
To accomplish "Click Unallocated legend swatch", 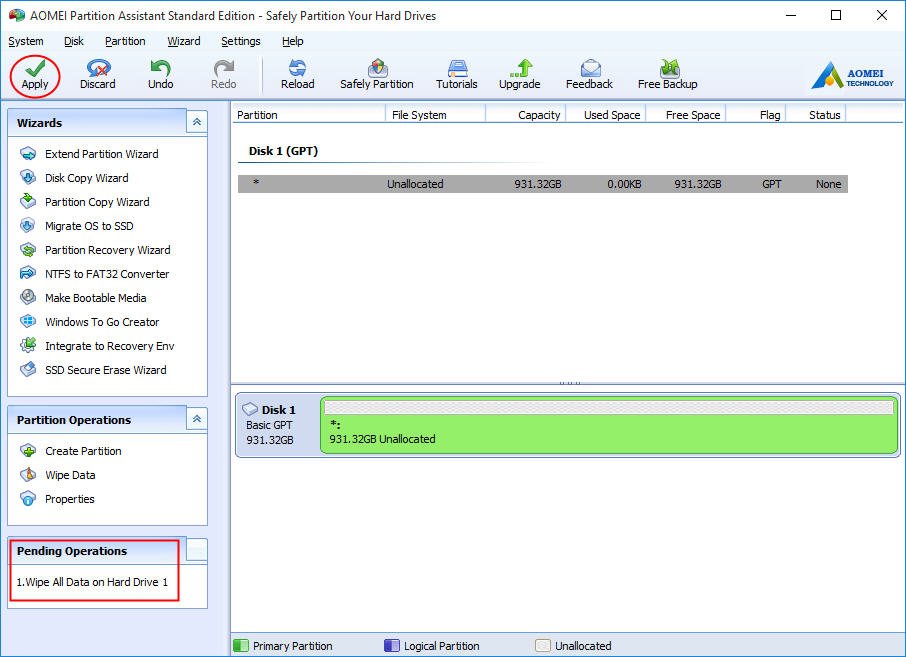I will [x=543, y=645].
